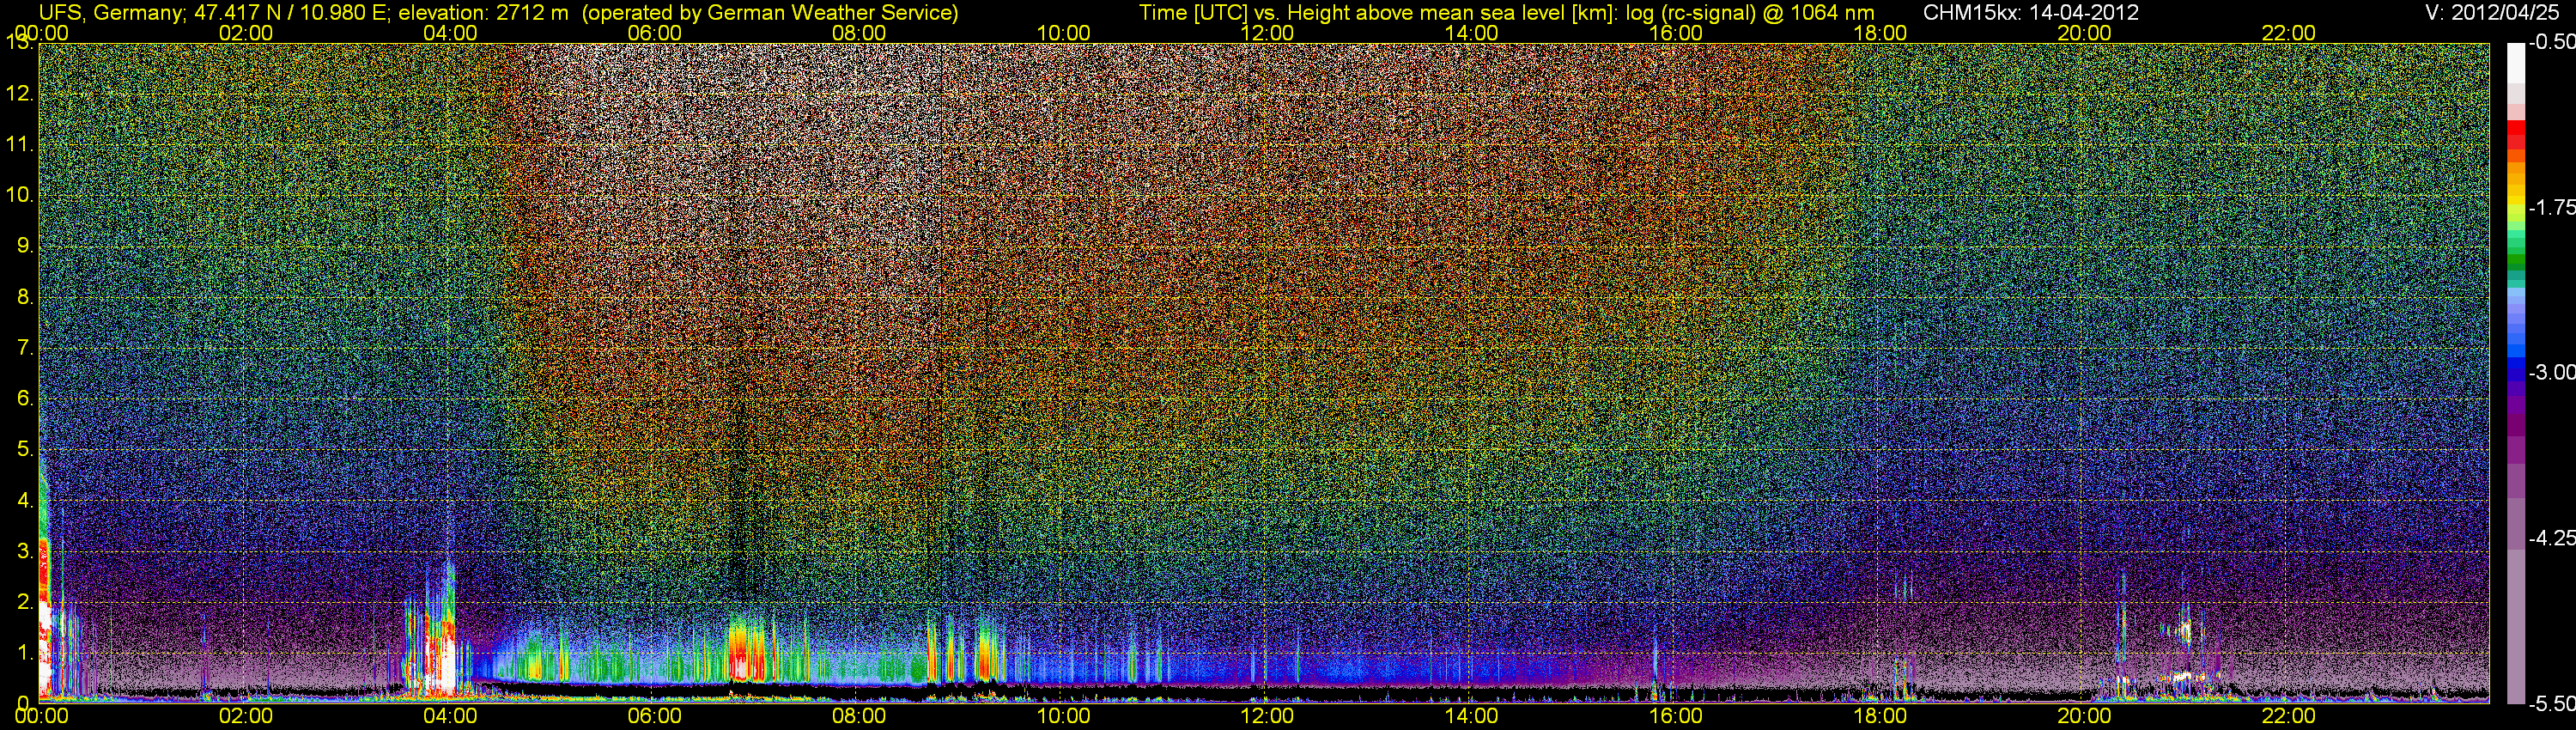This screenshot has width=2576, height=730.
Task: Click "10:00" on the bottom time axis
Action: [x=1063, y=716]
